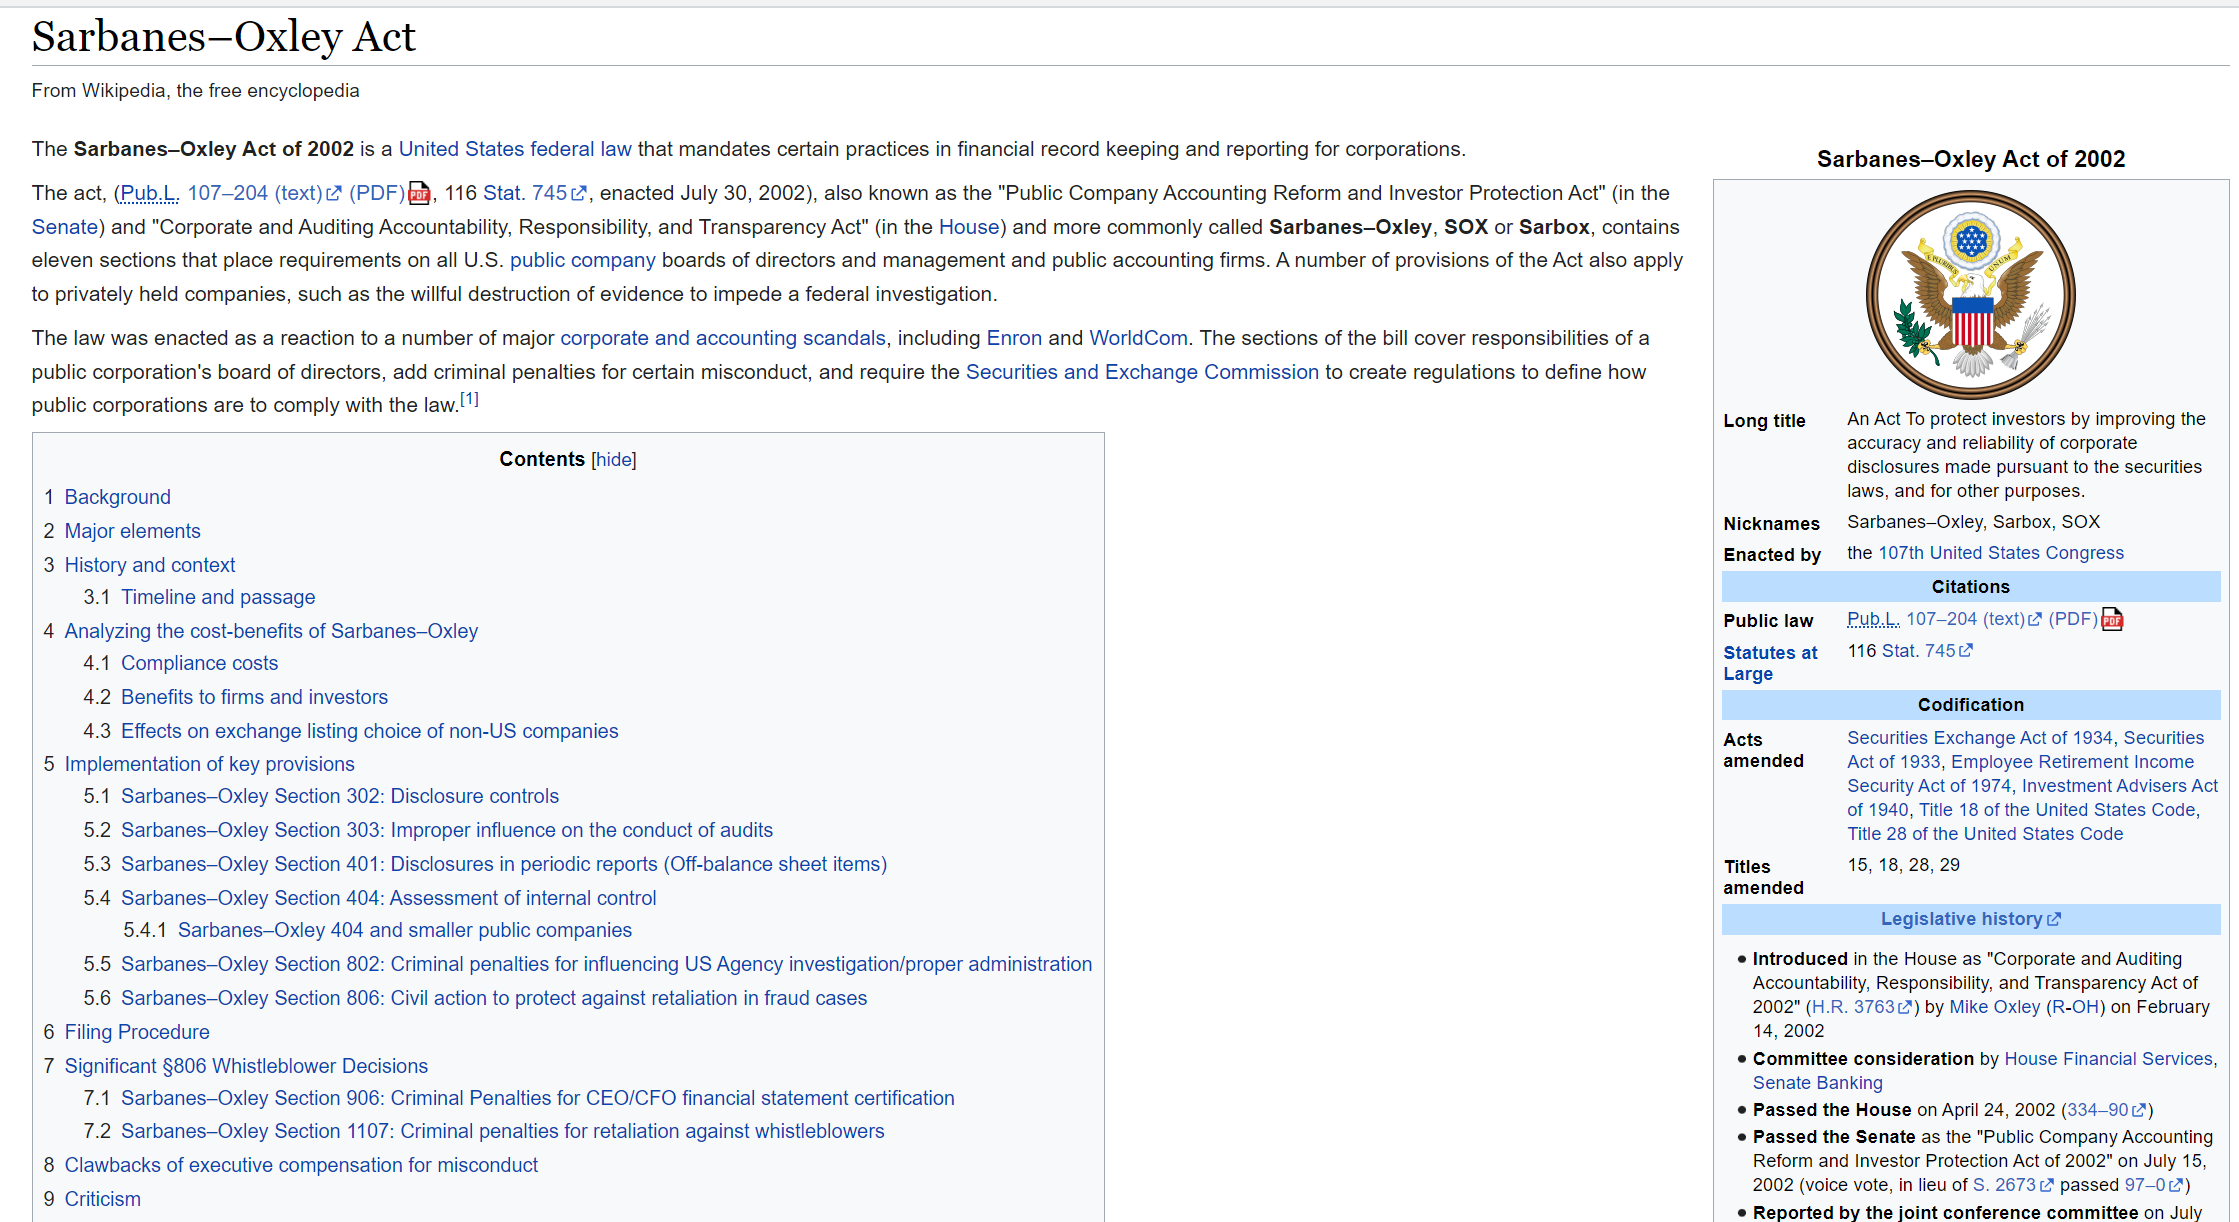
Task: Open the Mike Oxley link
Action: (1994, 1007)
